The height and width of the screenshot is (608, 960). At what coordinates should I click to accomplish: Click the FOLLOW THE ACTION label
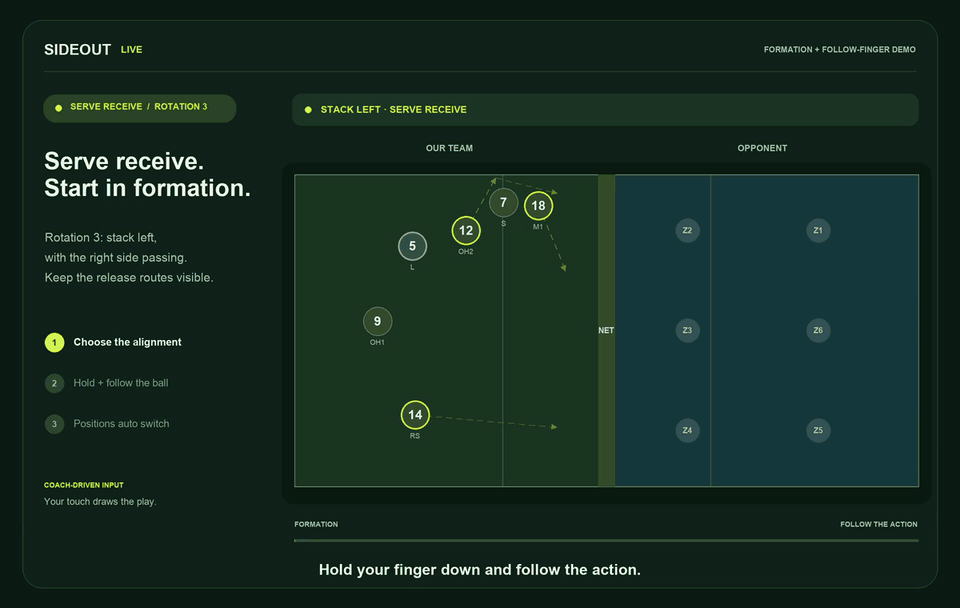click(879, 524)
